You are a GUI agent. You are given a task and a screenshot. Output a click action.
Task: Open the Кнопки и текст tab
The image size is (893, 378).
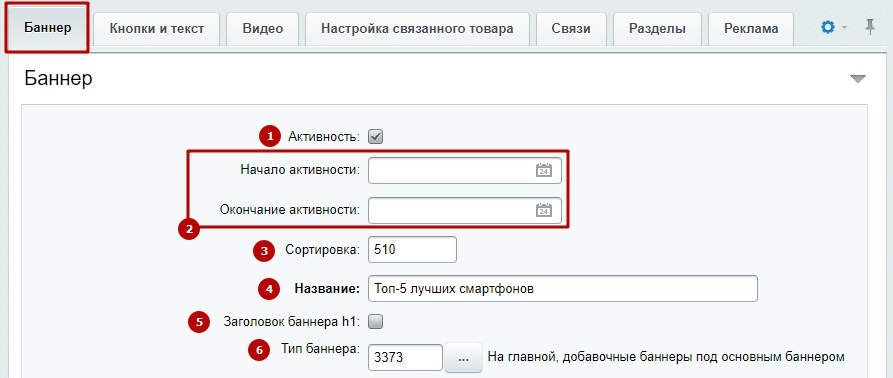(x=157, y=28)
